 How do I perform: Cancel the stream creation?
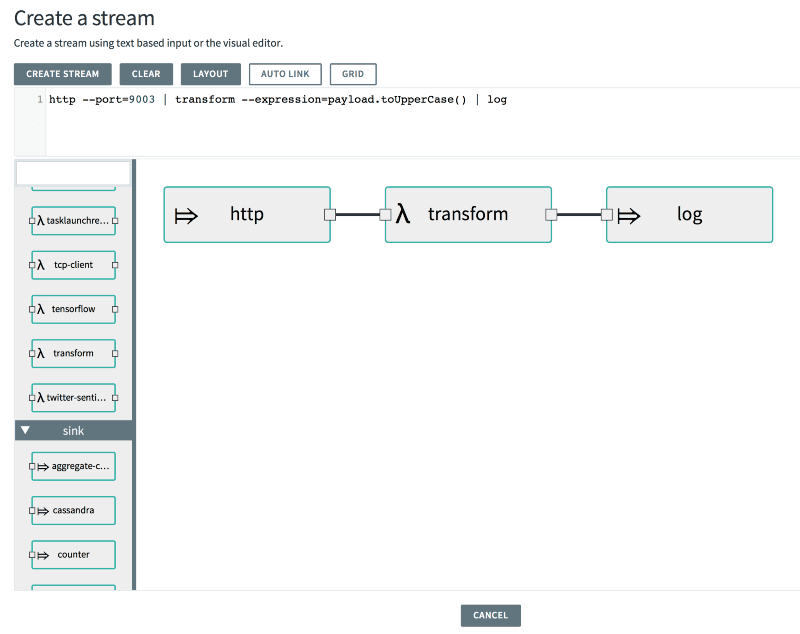490,615
